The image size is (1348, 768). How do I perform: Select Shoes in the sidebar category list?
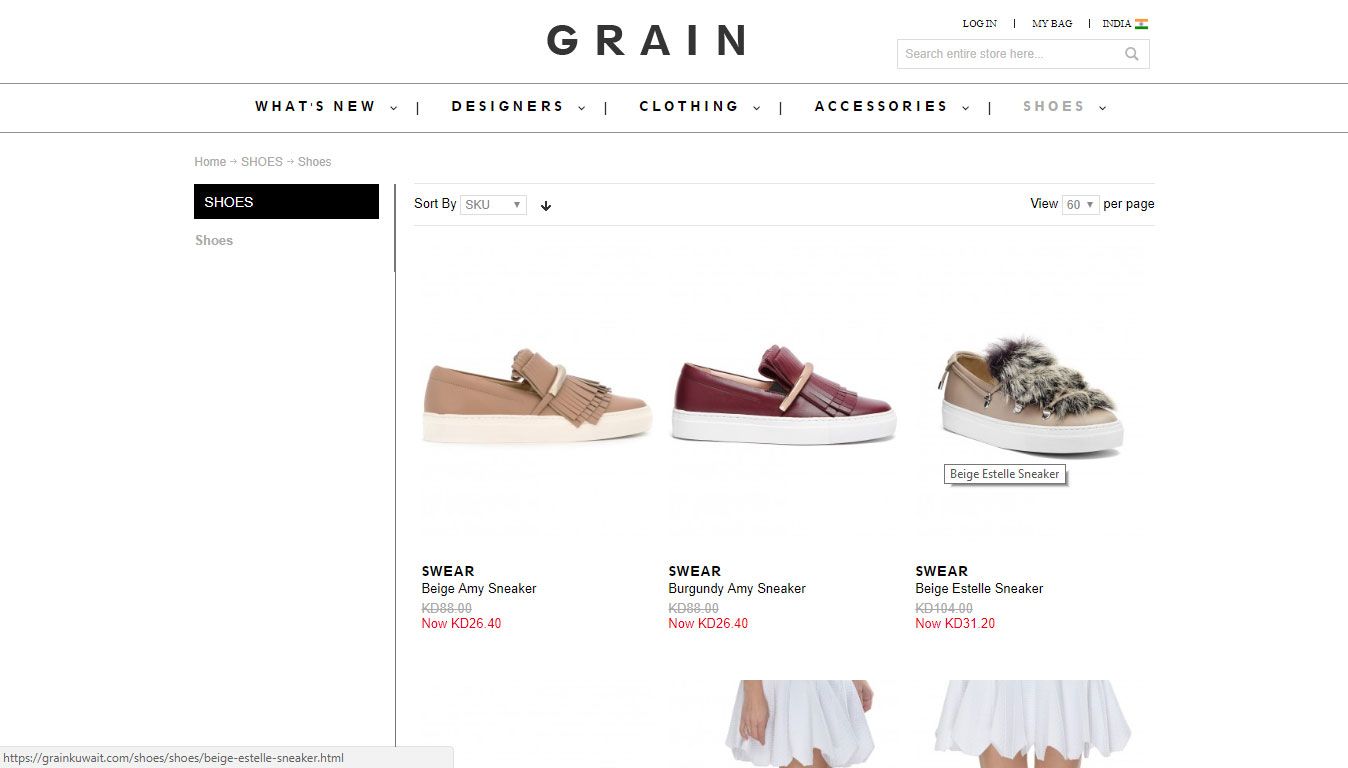point(214,240)
